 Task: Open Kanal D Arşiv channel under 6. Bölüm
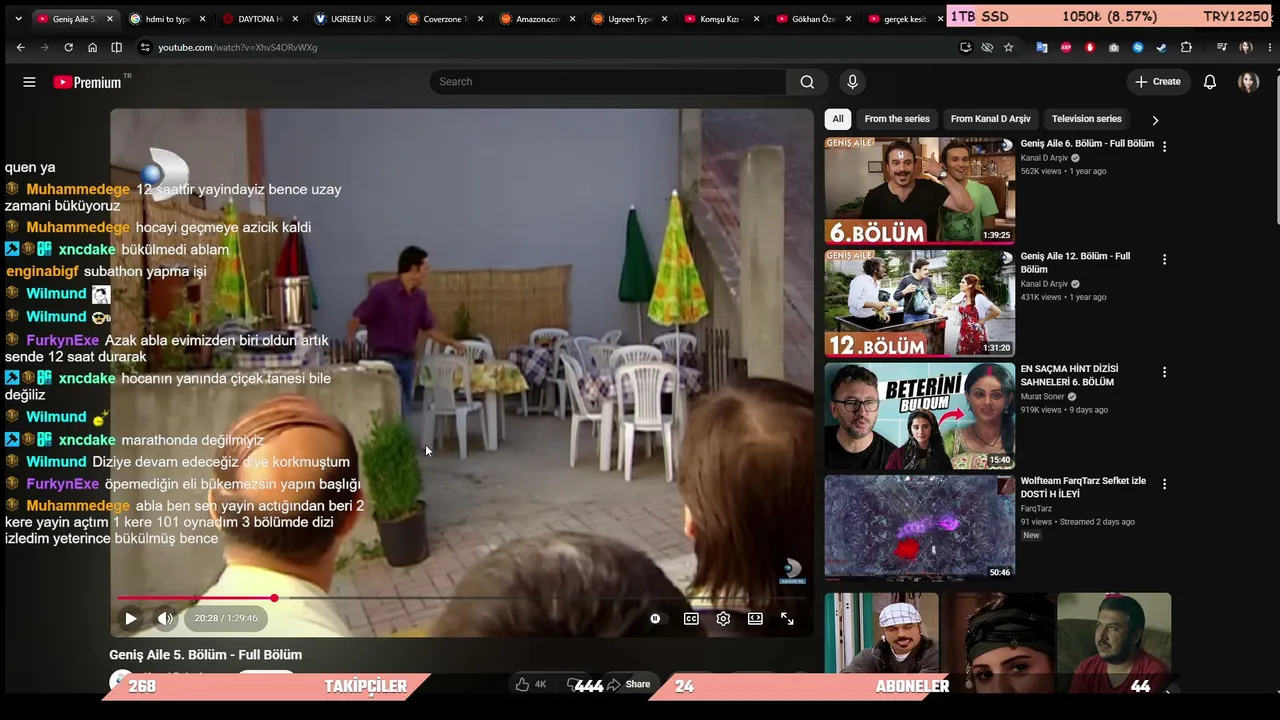tap(1044, 158)
